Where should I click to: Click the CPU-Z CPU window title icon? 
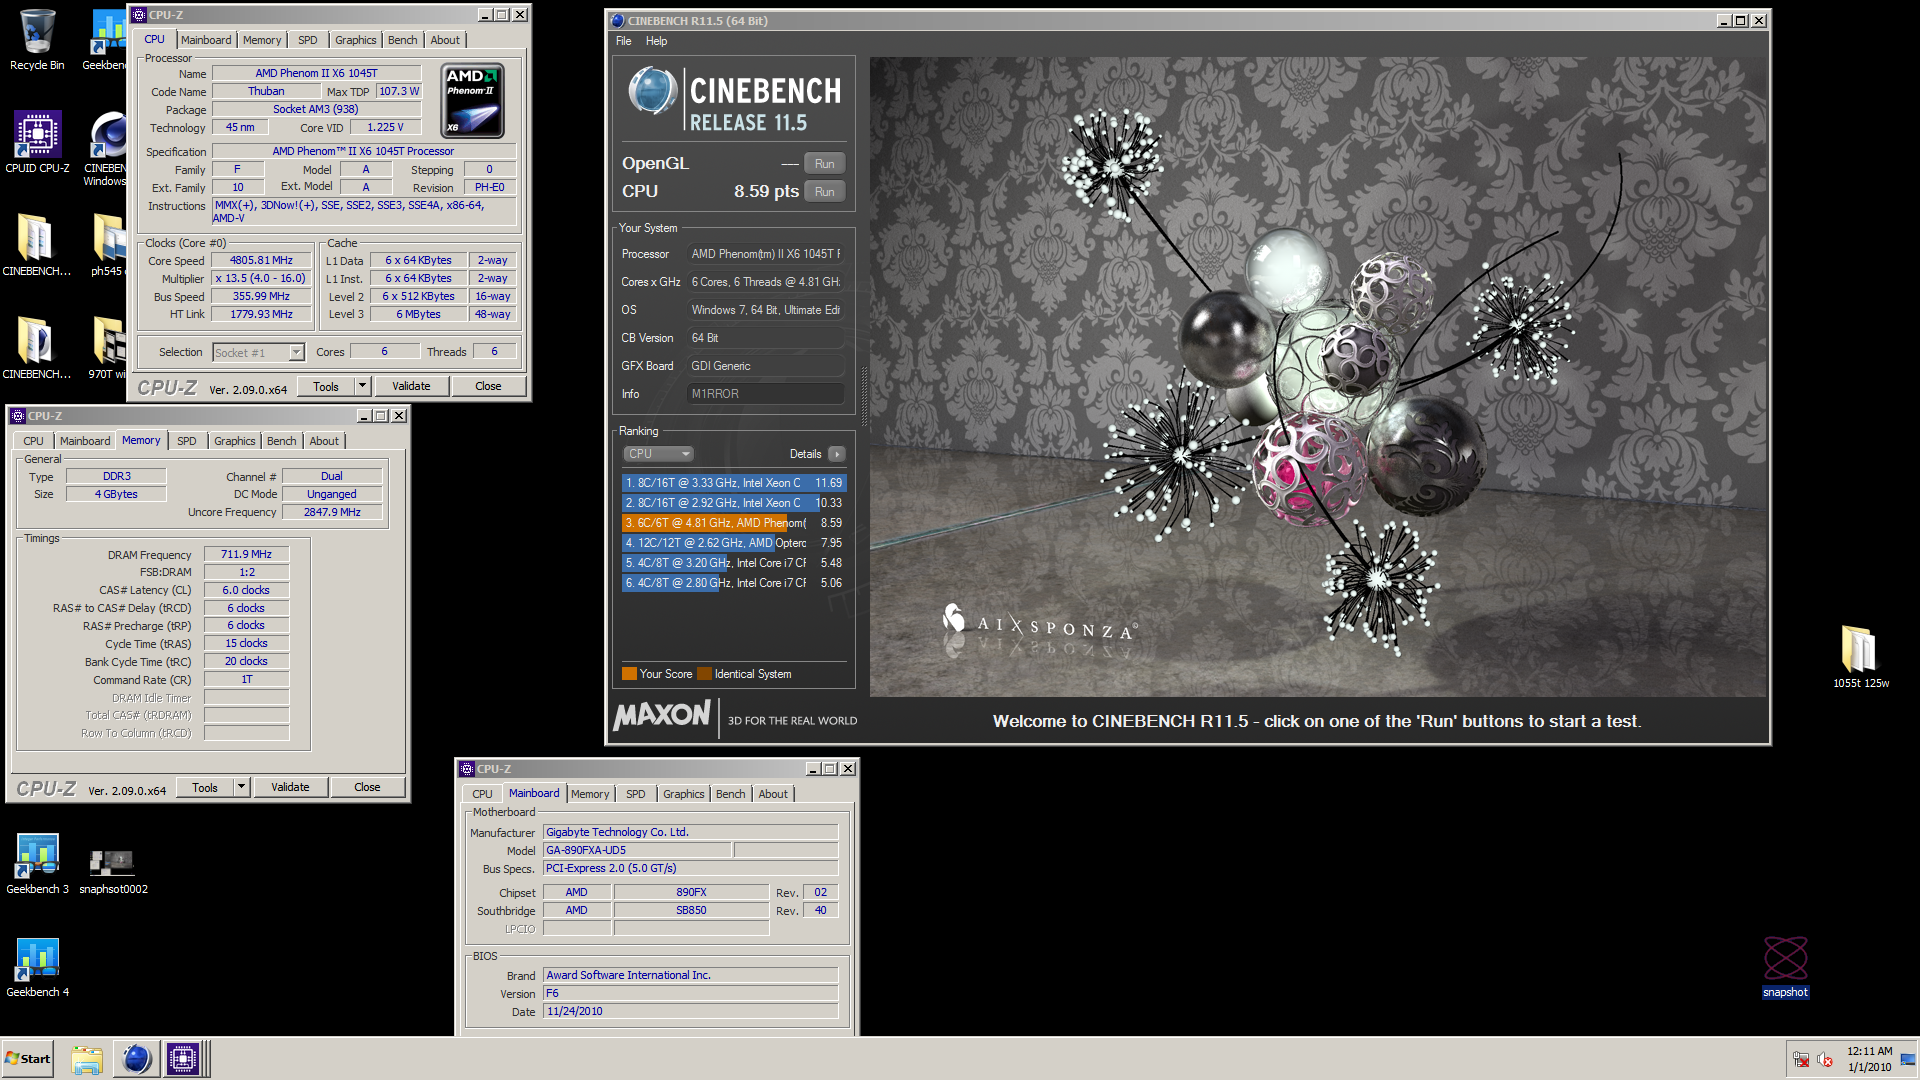pos(139,15)
